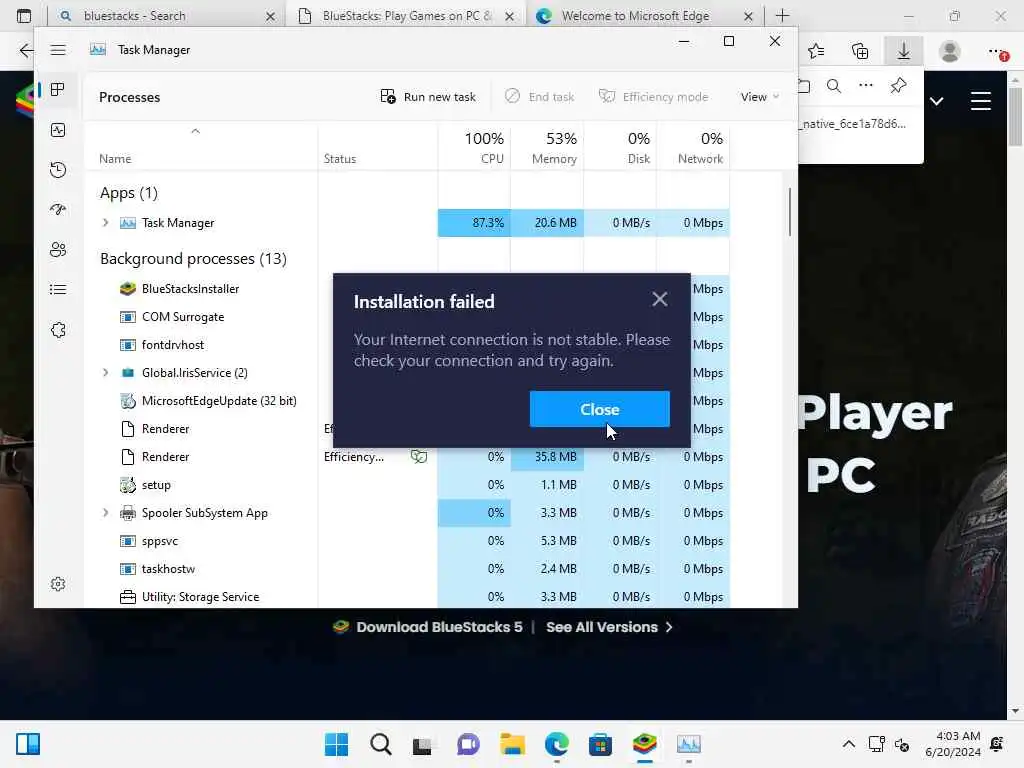Switch to BlueStacks: Play Games on PC tab

point(405,16)
